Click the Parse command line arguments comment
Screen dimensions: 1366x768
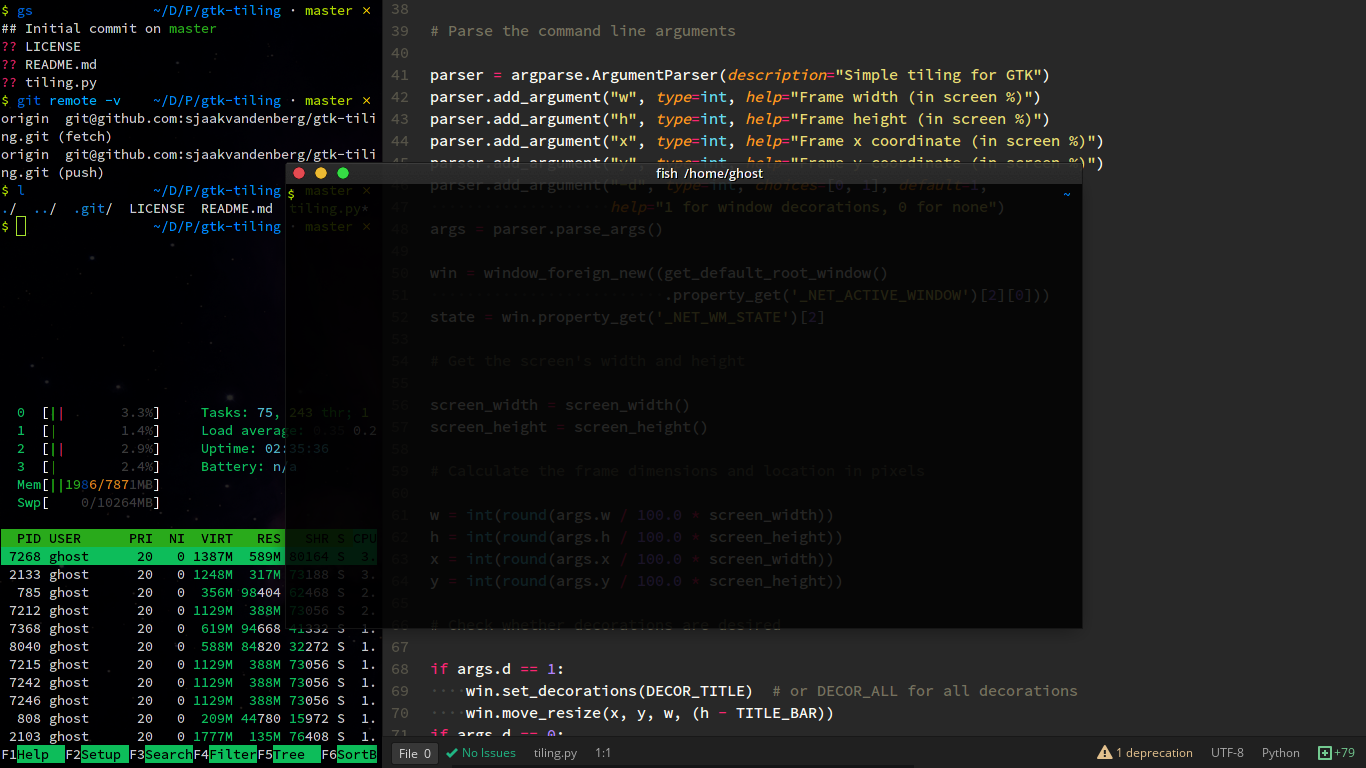[582, 31]
